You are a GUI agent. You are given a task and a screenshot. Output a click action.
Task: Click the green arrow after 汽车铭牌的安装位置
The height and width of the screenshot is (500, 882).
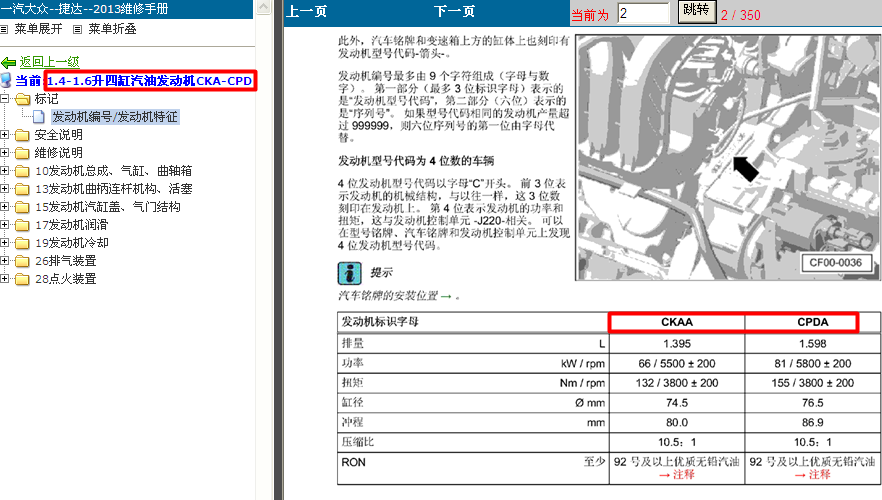[446, 296]
